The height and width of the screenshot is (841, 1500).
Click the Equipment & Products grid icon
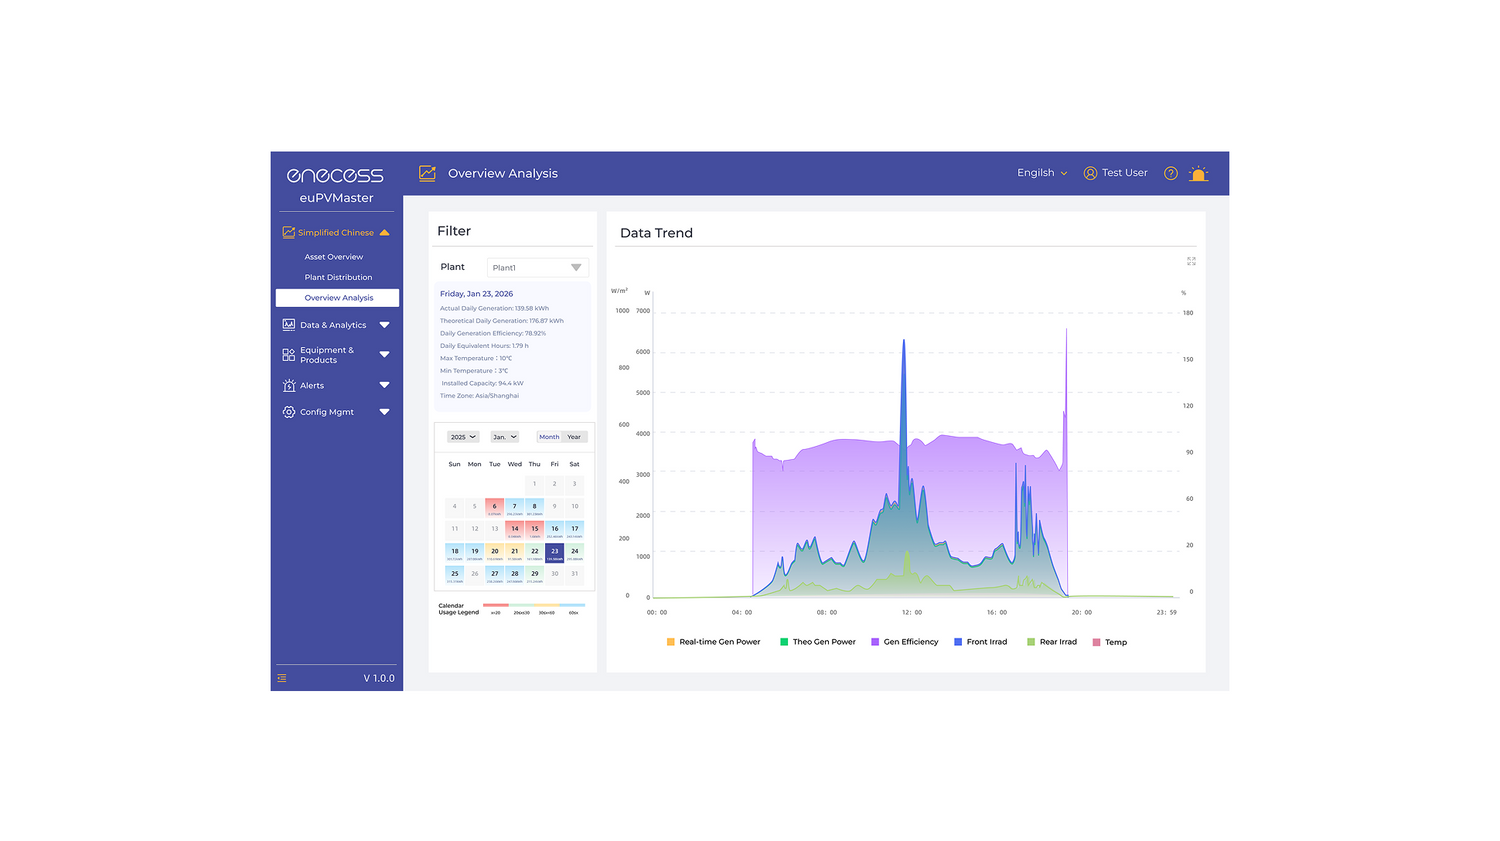point(289,355)
